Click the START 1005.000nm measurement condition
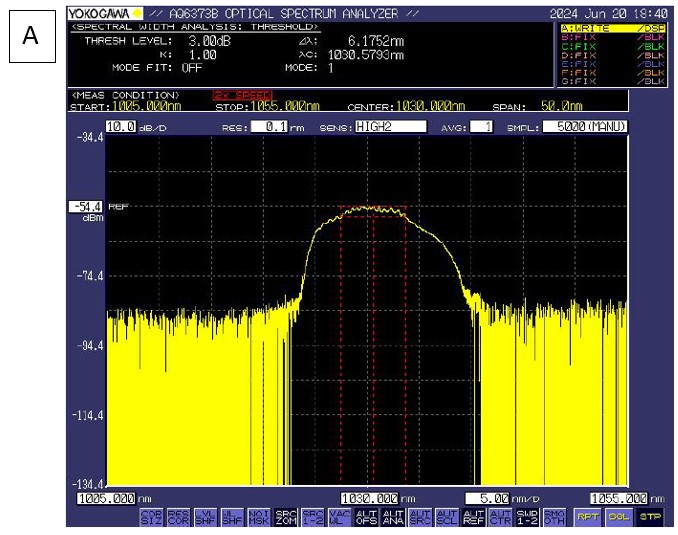Viewport: 678px width, 535px height. (x=125, y=106)
